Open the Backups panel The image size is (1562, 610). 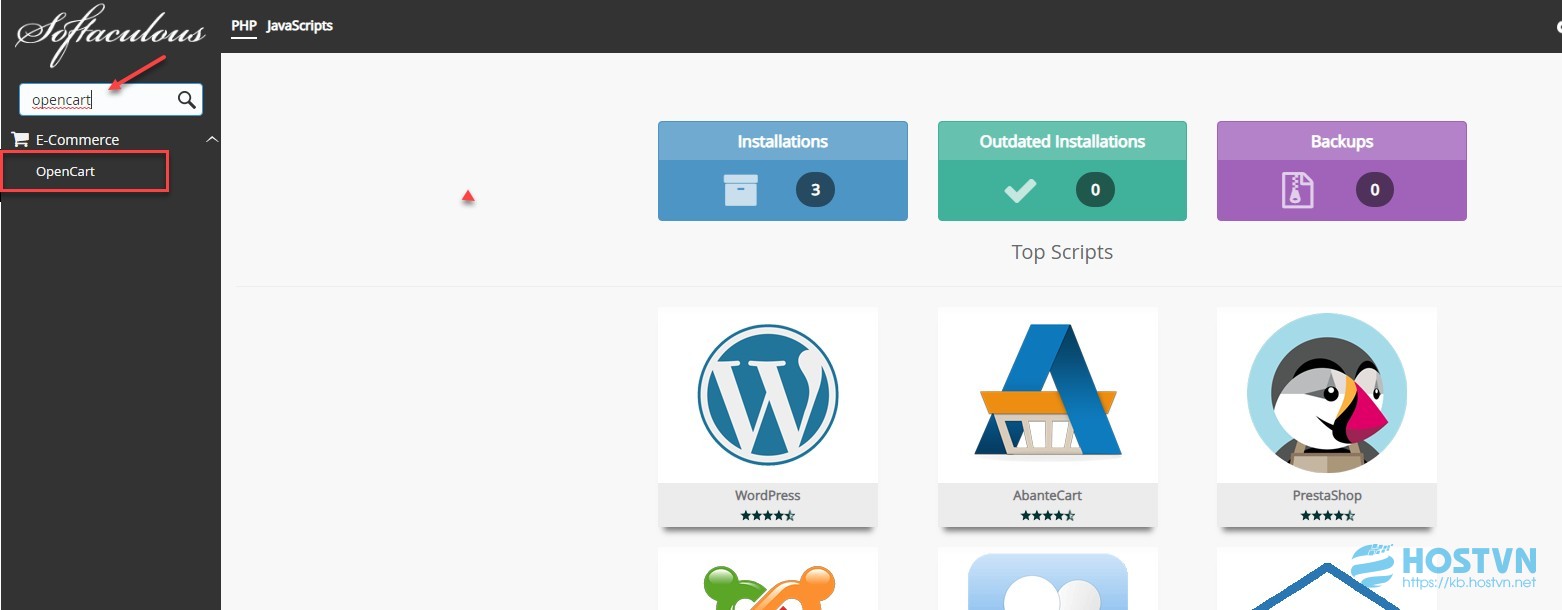point(1342,171)
